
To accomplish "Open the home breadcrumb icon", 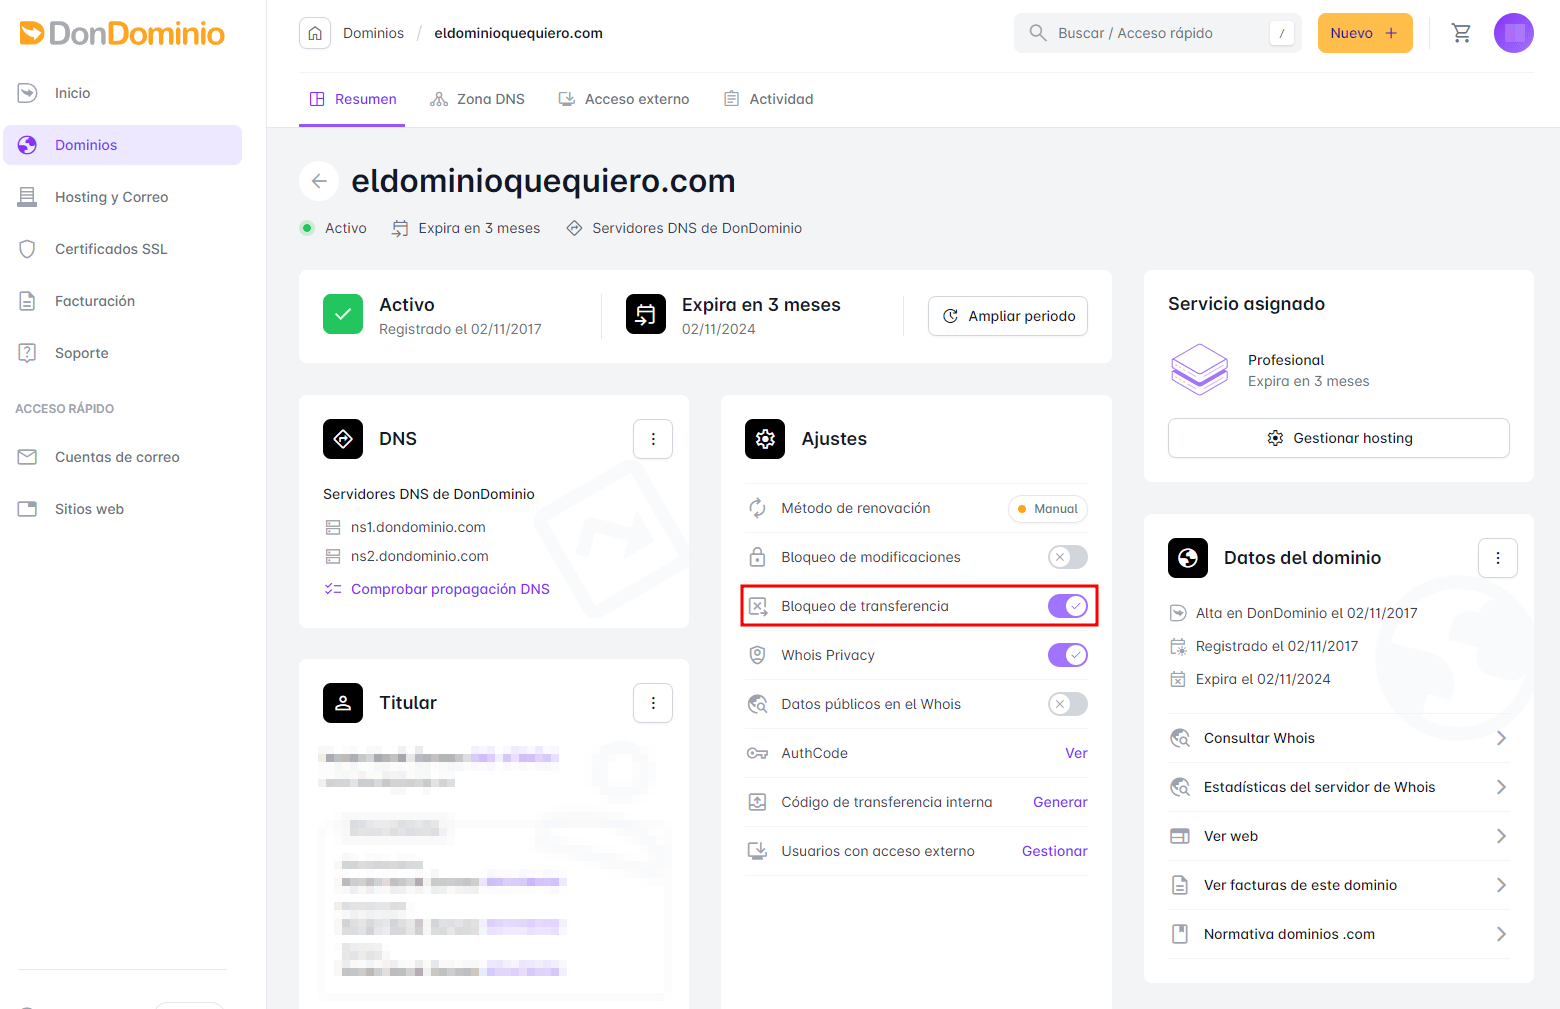I will (315, 33).
